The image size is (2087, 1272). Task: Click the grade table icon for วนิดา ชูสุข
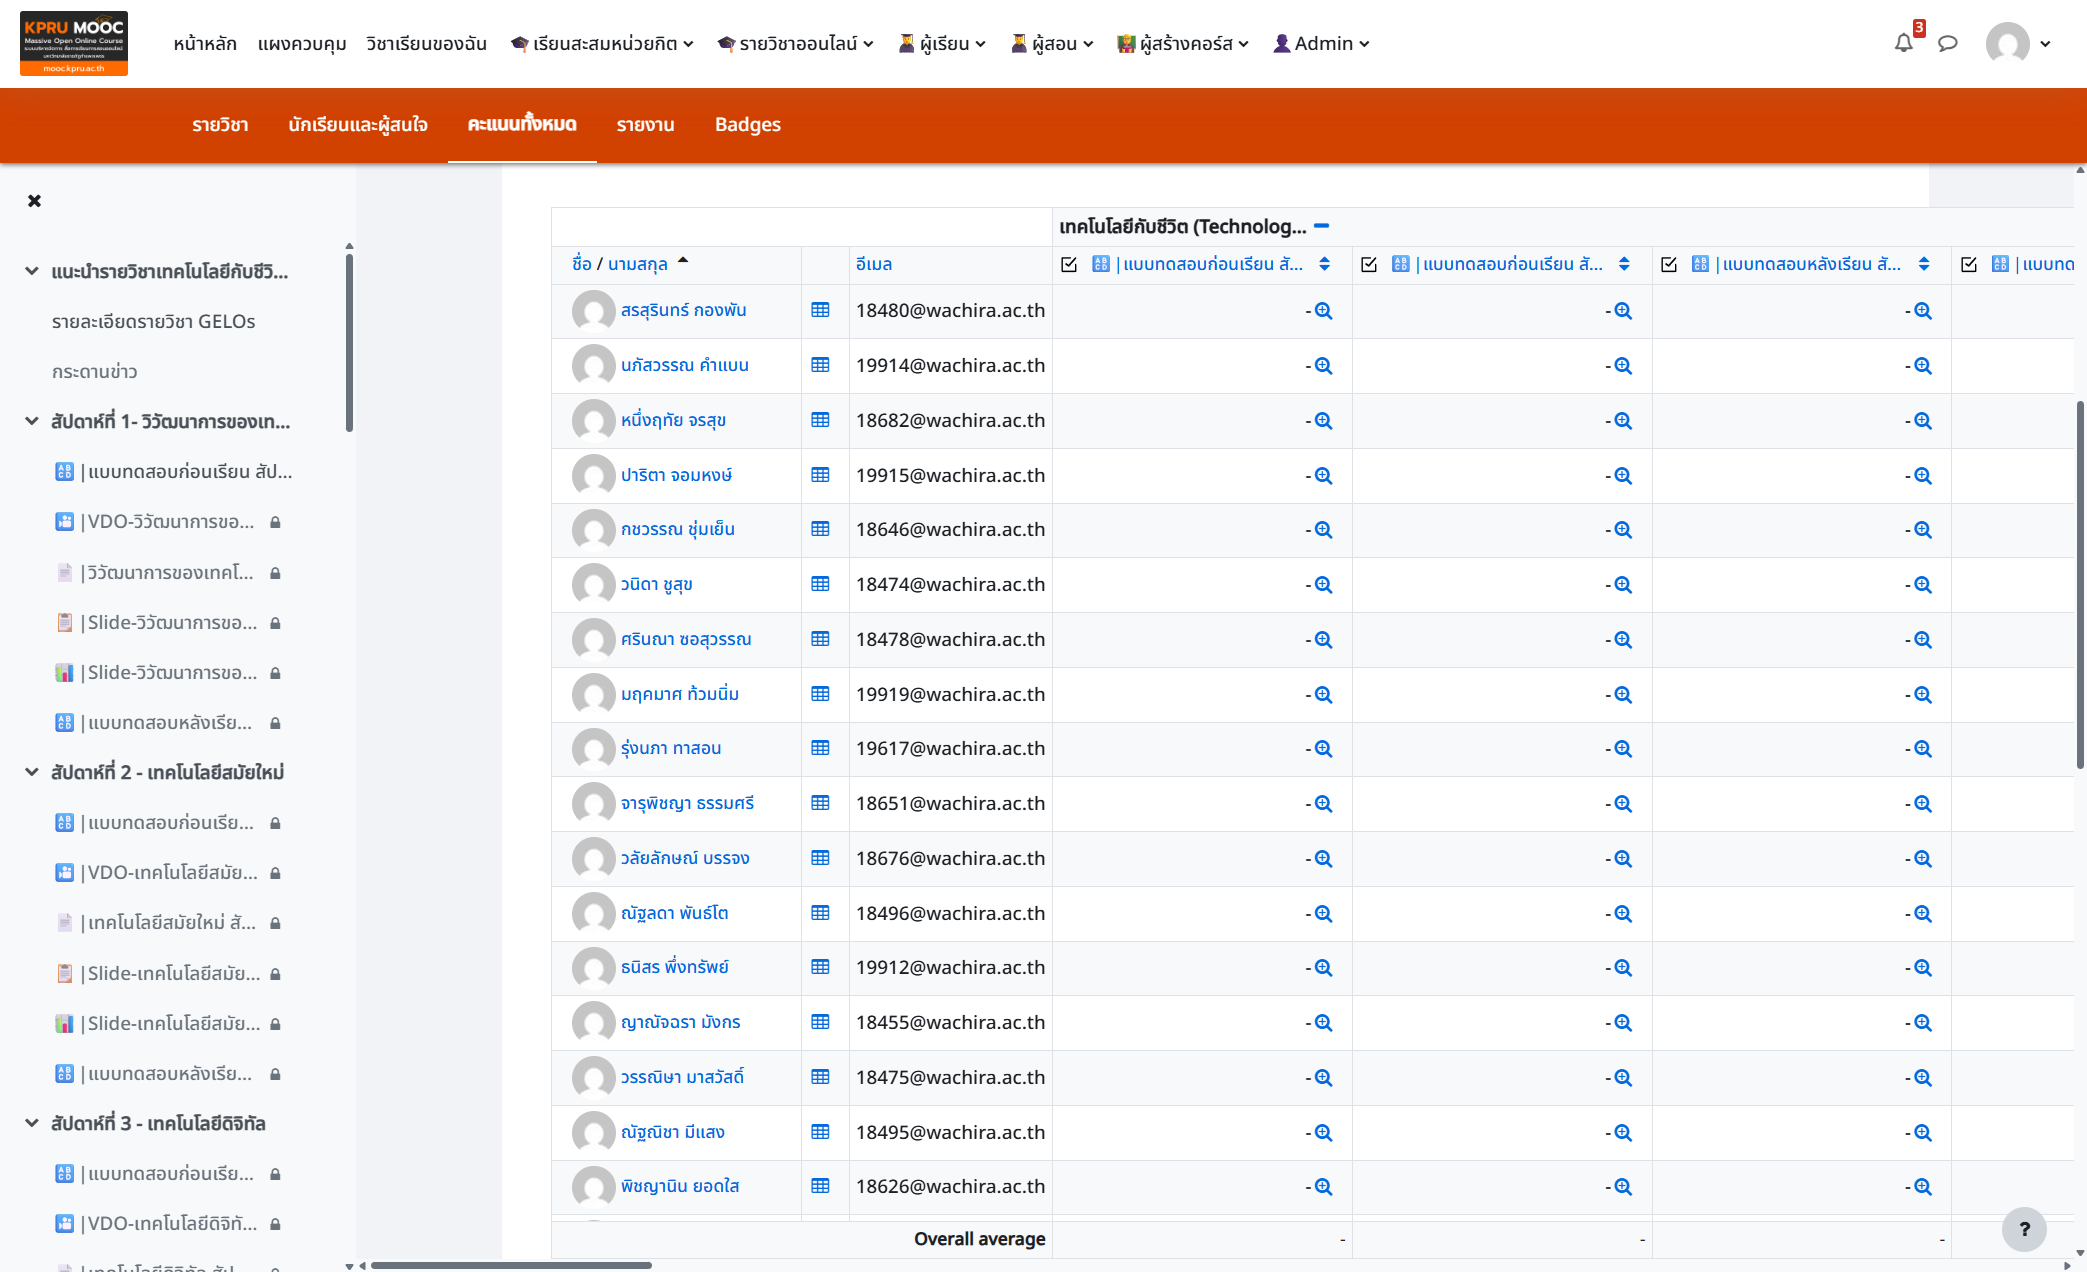tap(820, 584)
